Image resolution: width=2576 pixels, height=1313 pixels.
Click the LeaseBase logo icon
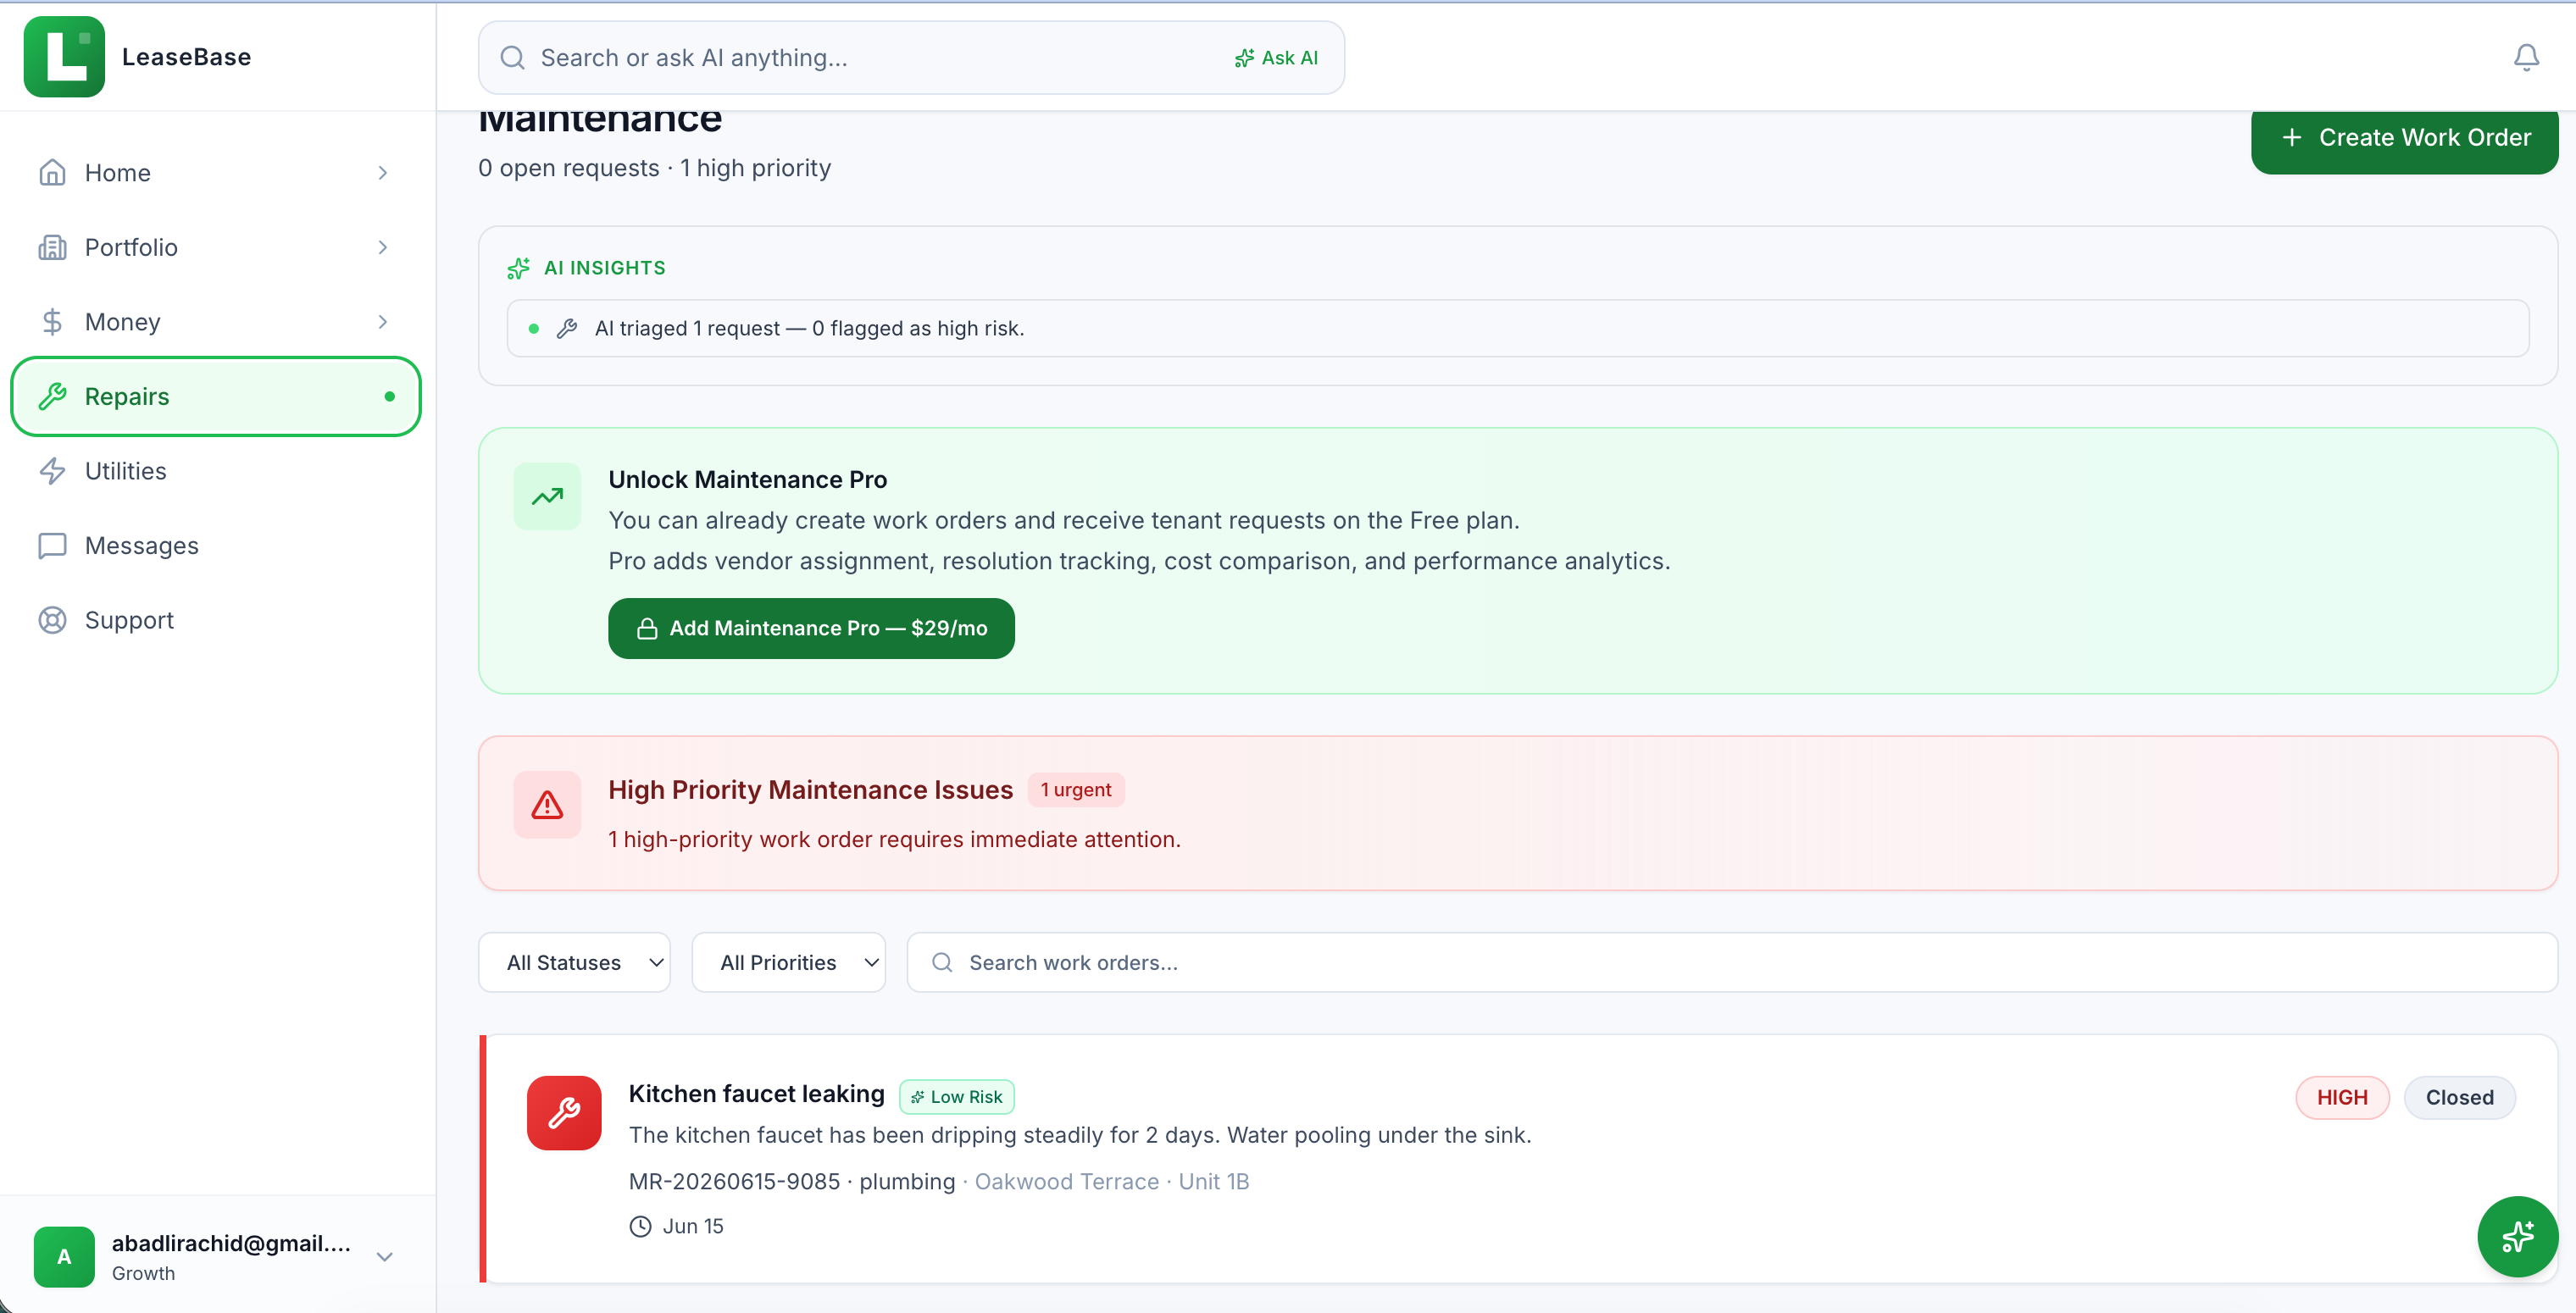point(64,57)
